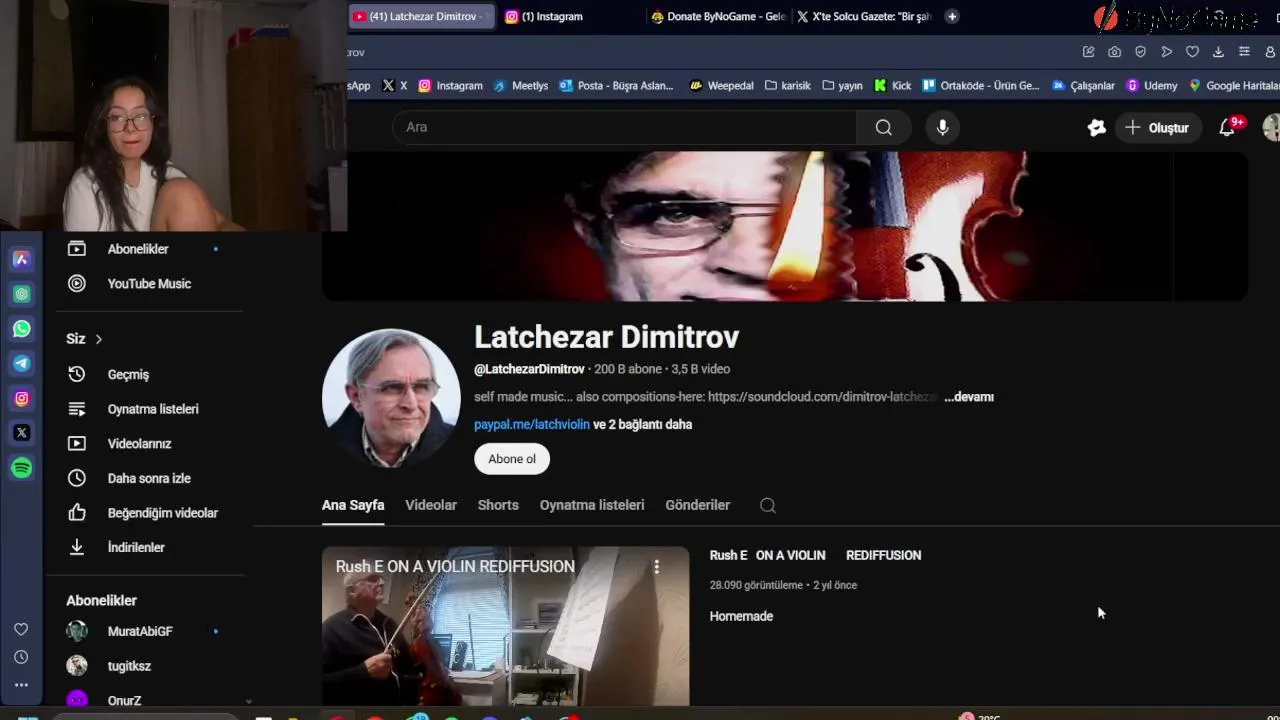Click Latchezar Dimitrov channel avatar
The image size is (1280, 720).
(391, 397)
